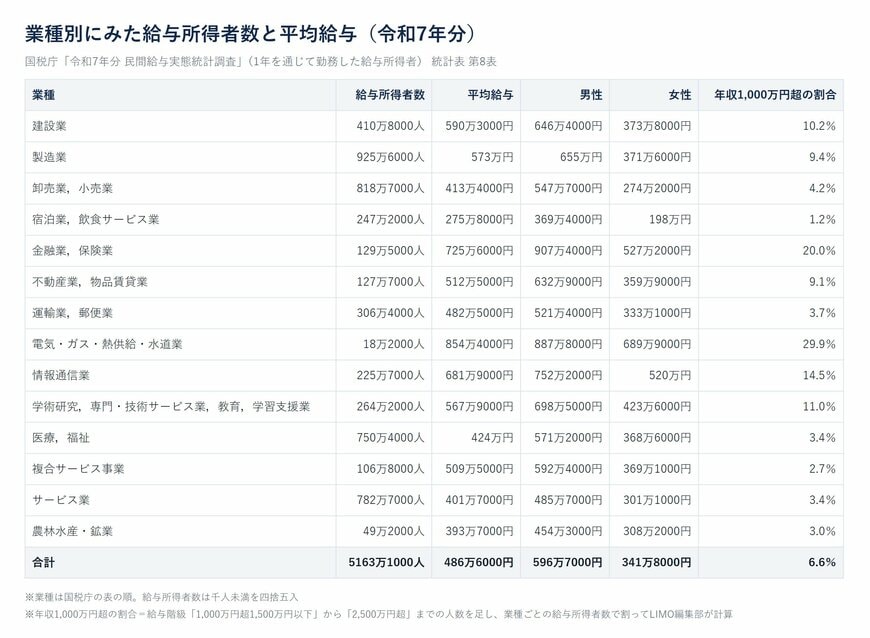Screen dimensions: 870x638
Task: Click the subtitle citing 国税庁 民間給与実態統計調査
Action: pyautogui.click(x=260, y=62)
